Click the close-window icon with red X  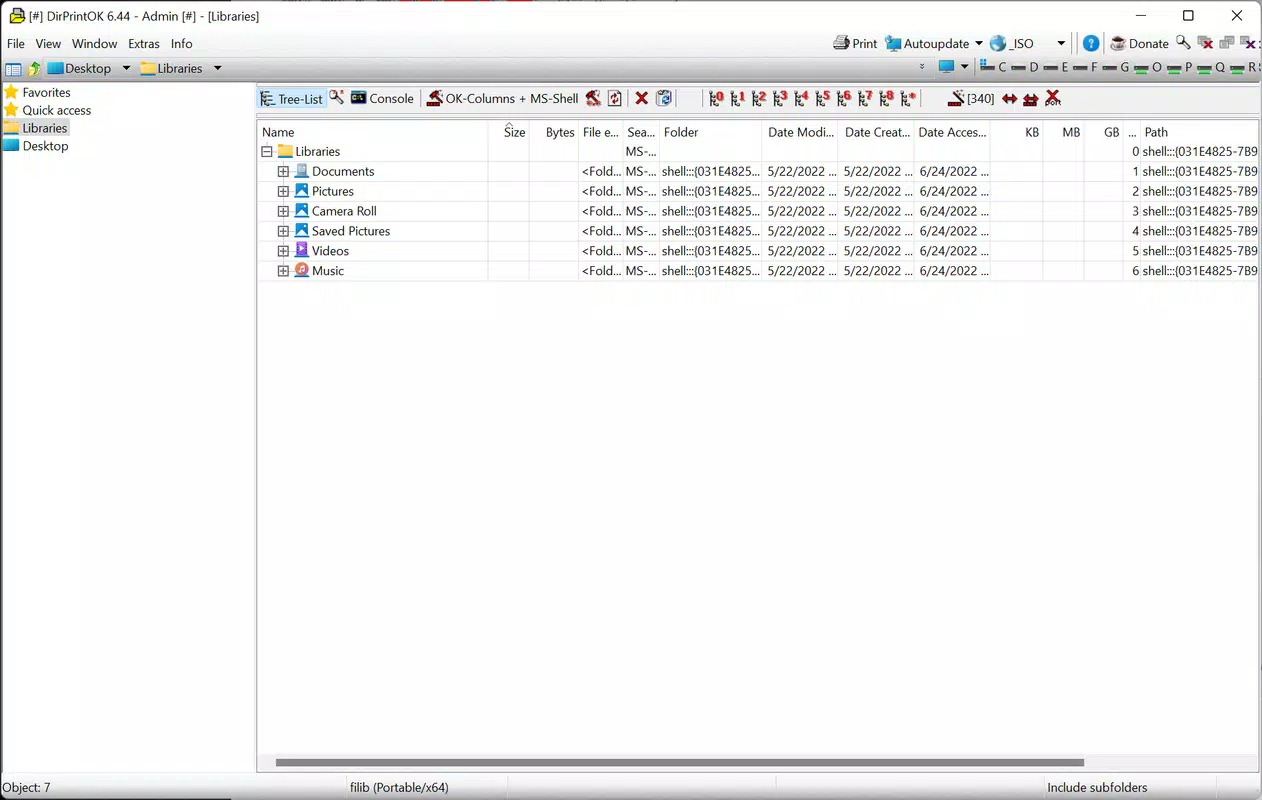(x=1205, y=43)
